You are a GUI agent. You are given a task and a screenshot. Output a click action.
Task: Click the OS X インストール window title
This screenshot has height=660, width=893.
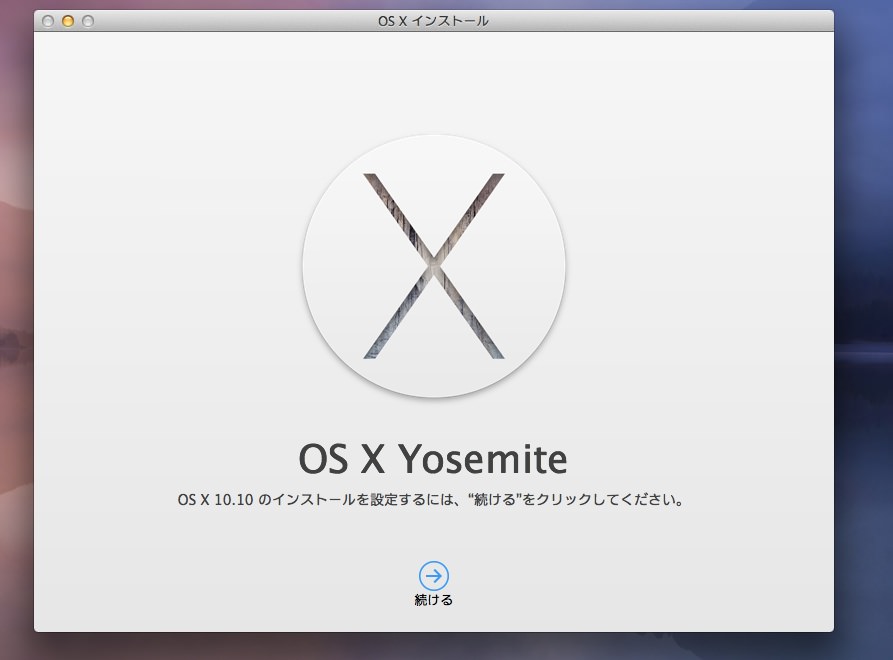(x=433, y=21)
